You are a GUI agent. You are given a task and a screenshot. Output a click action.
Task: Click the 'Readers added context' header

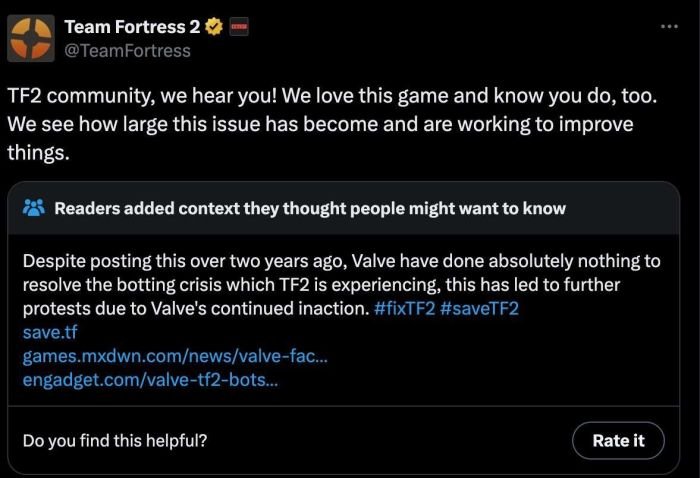pyautogui.click(x=309, y=208)
